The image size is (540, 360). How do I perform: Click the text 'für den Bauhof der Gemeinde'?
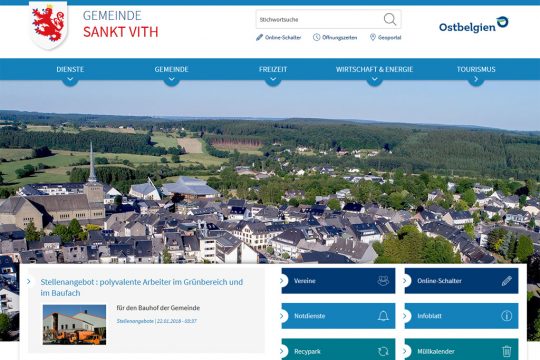(x=158, y=308)
